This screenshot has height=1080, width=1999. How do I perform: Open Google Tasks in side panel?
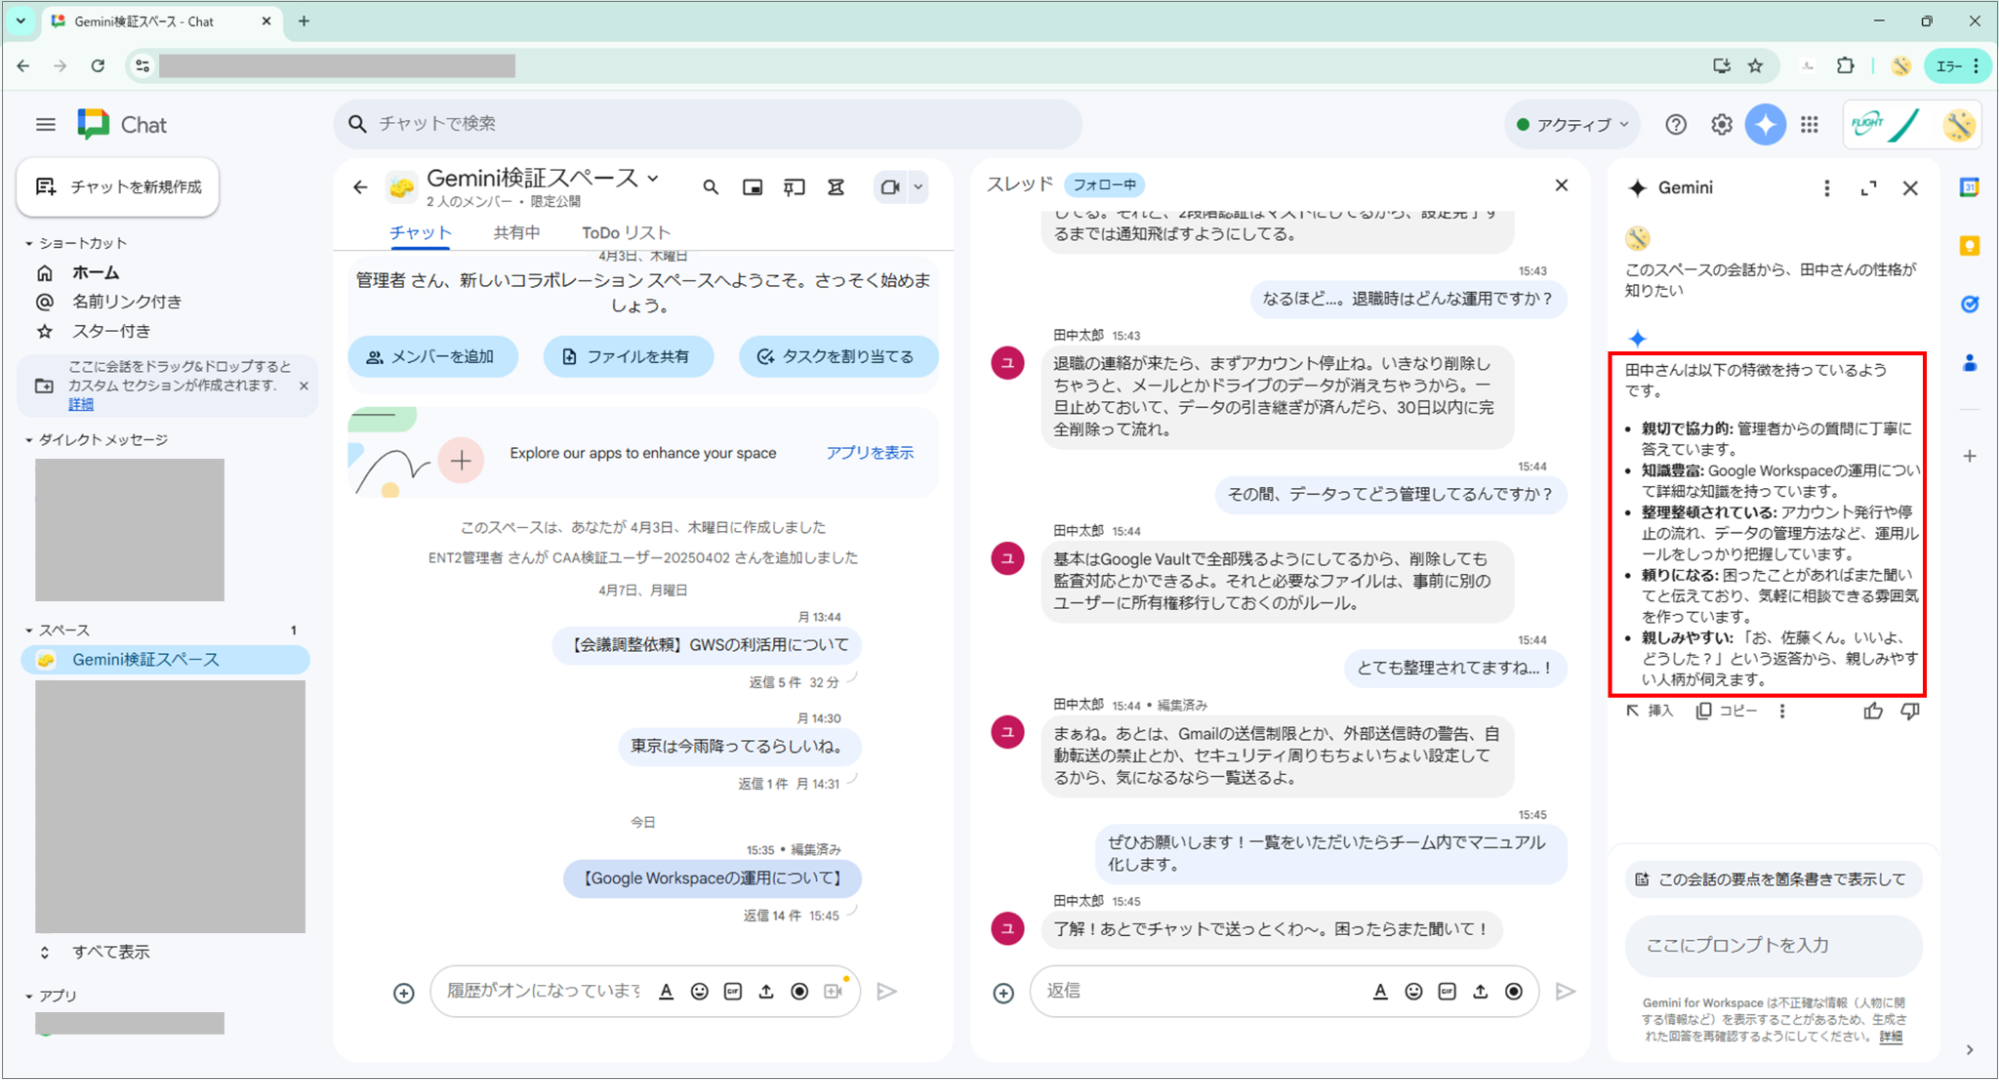click(x=1969, y=304)
